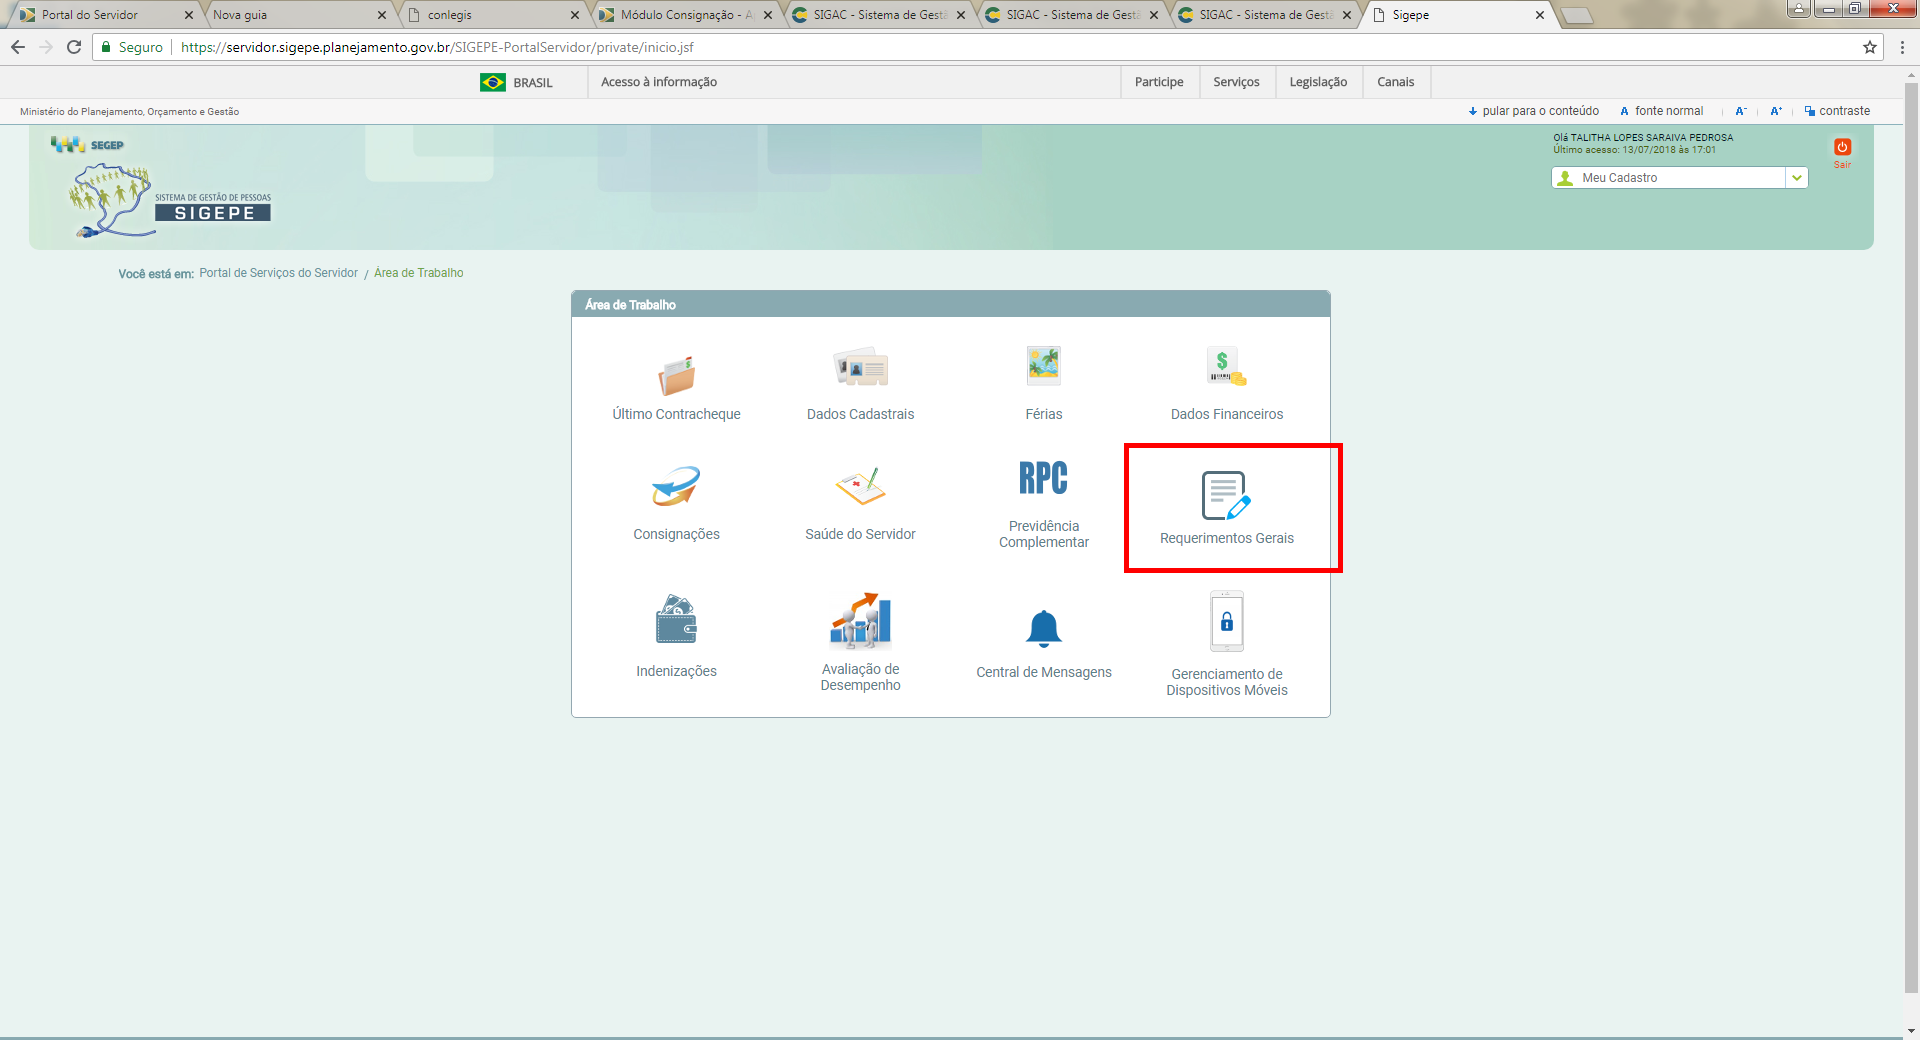
Task: Open the Último Contracheque folder icon
Action: point(676,376)
